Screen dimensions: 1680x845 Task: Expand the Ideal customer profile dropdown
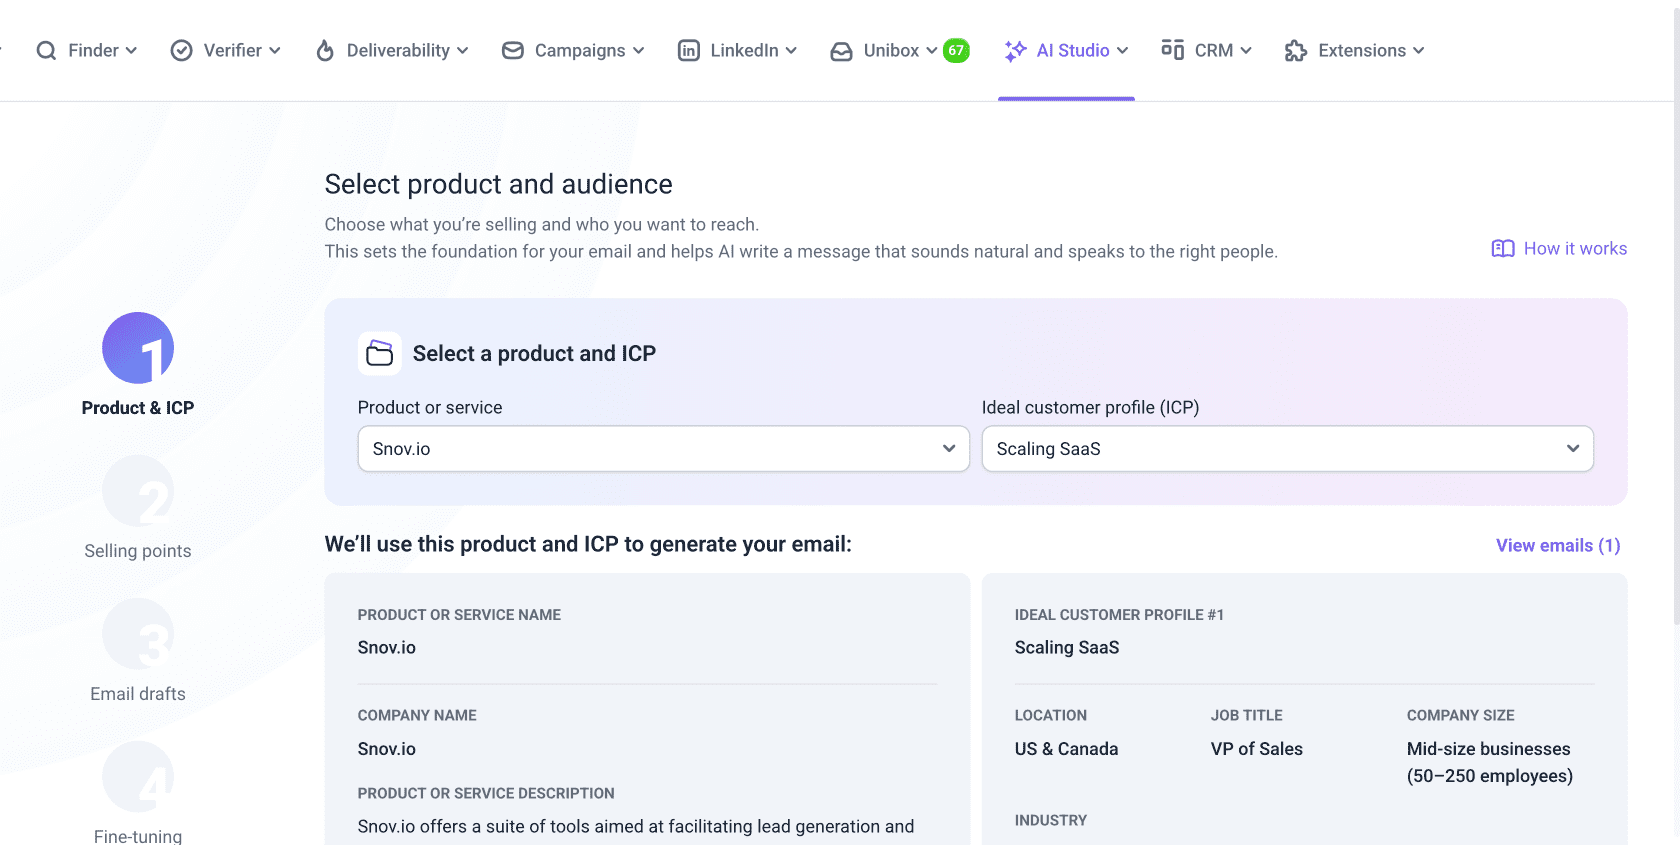point(1287,449)
